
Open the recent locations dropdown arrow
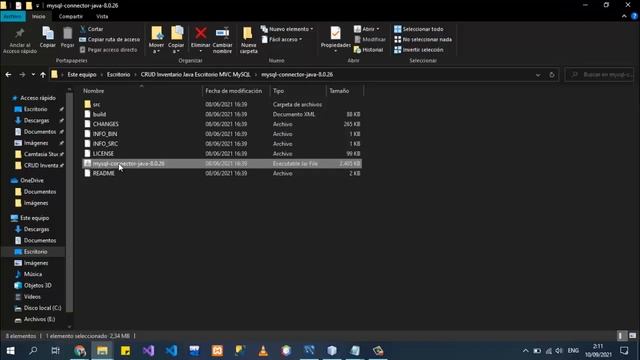(33, 75)
